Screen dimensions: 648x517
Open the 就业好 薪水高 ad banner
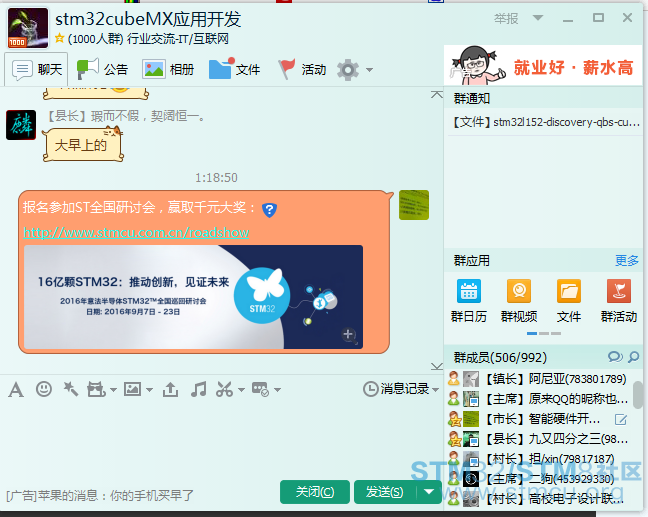pyautogui.click(x=543, y=66)
